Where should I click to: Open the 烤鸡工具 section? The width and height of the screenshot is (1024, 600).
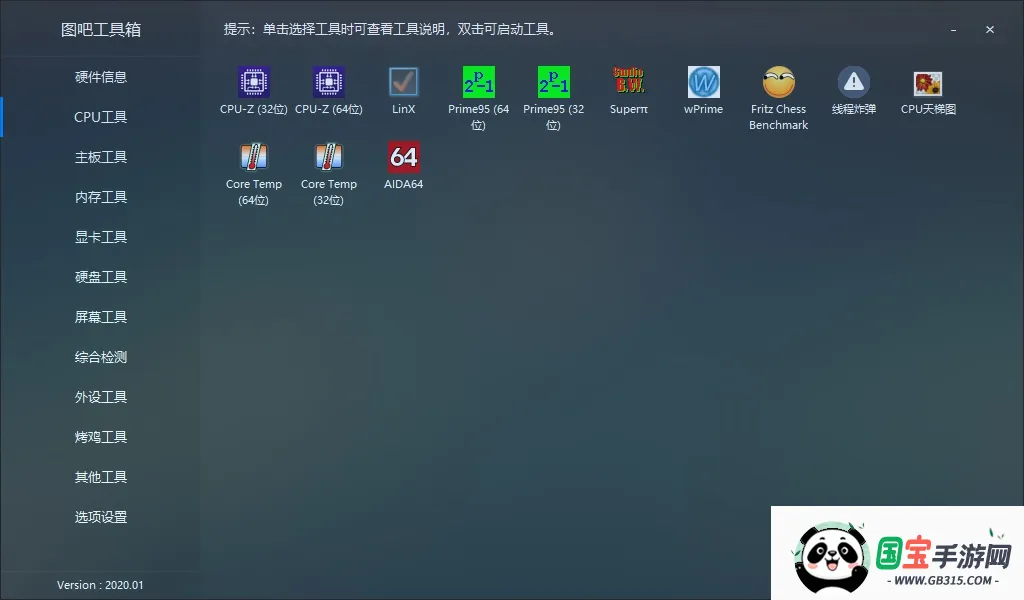pyautogui.click(x=100, y=437)
